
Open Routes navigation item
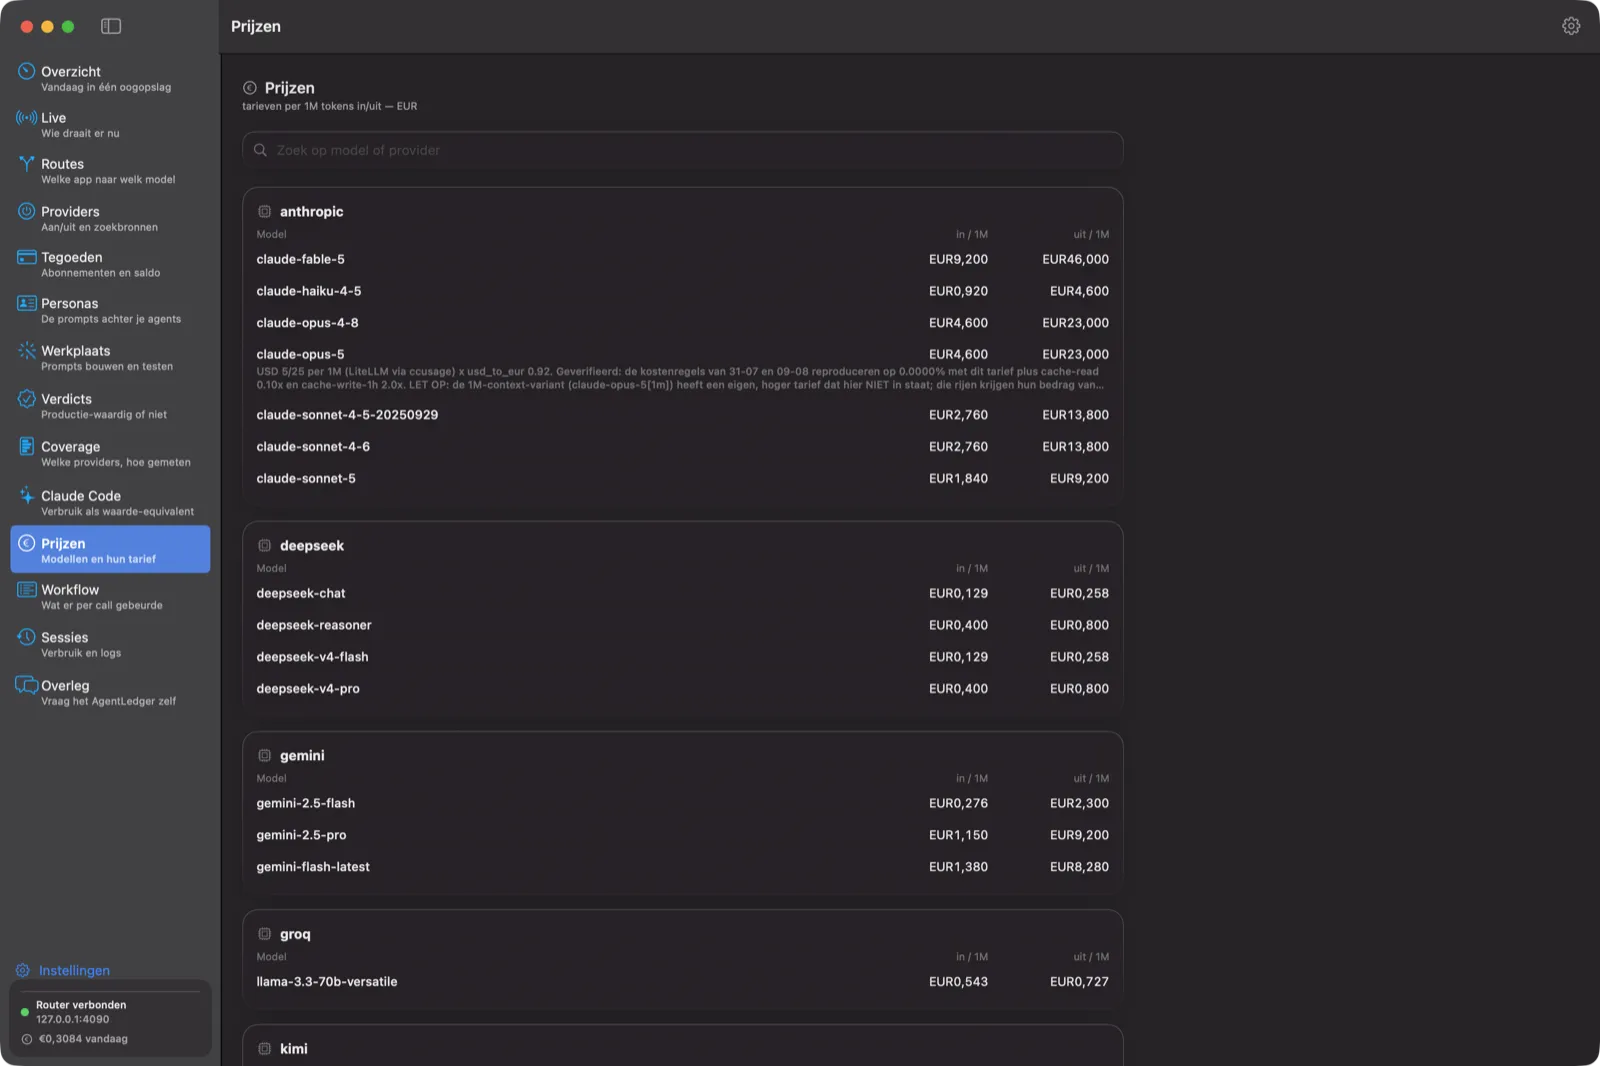click(110, 171)
